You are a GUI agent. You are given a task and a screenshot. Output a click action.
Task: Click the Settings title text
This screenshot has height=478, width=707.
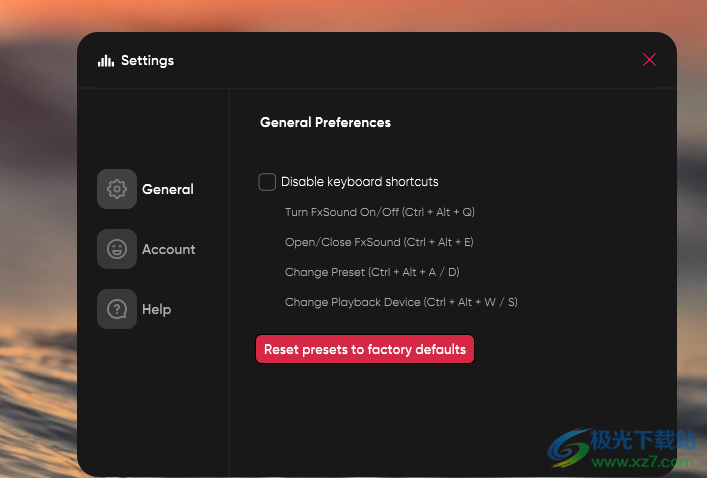coord(147,60)
